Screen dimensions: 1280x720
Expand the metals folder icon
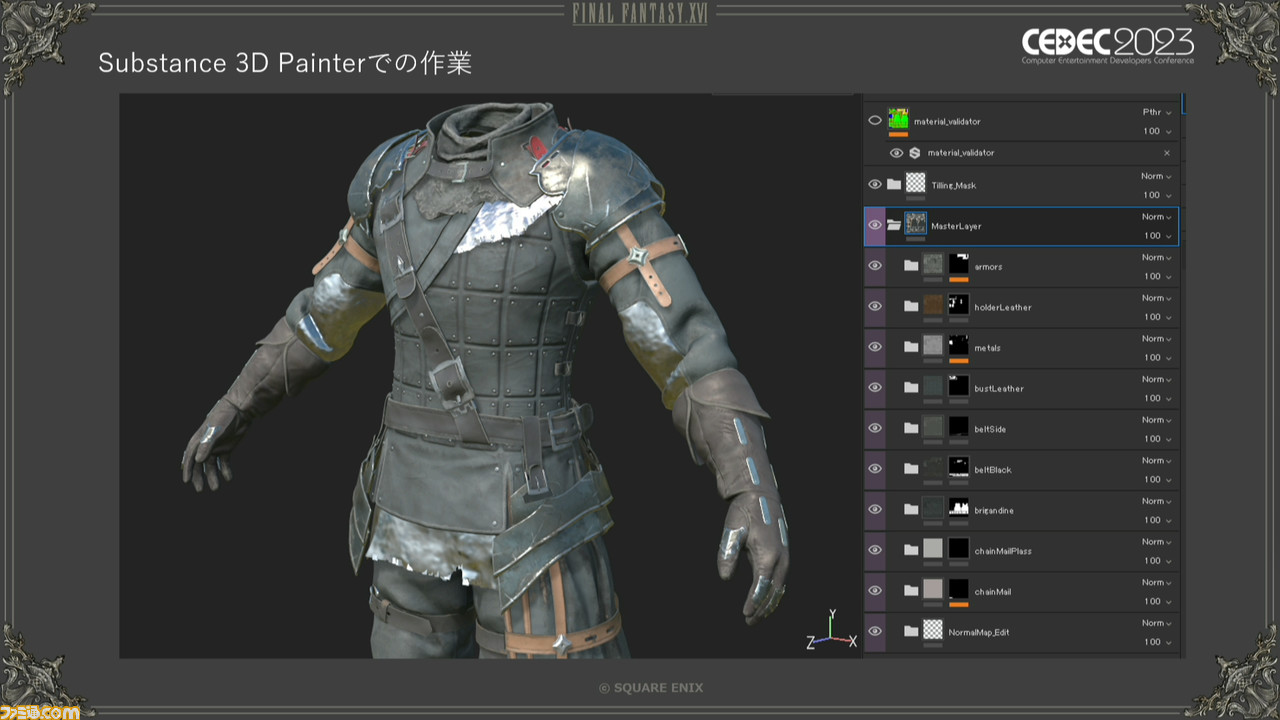tap(911, 347)
